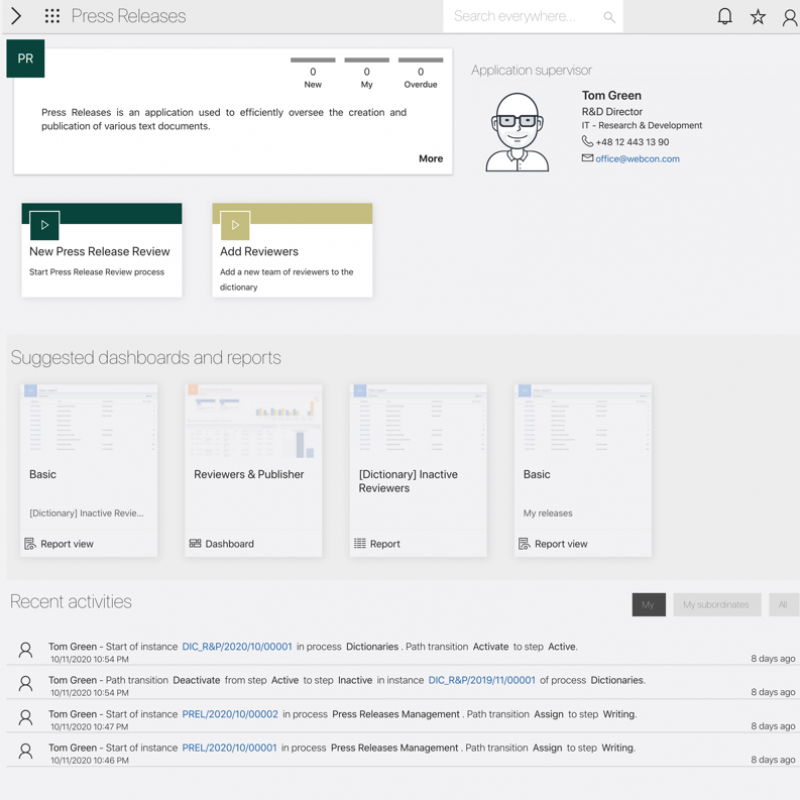The width and height of the screenshot is (800, 800).
Task: Open instance PREL/2020/10/00002 link
Action: pyautogui.click(x=230, y=714)
